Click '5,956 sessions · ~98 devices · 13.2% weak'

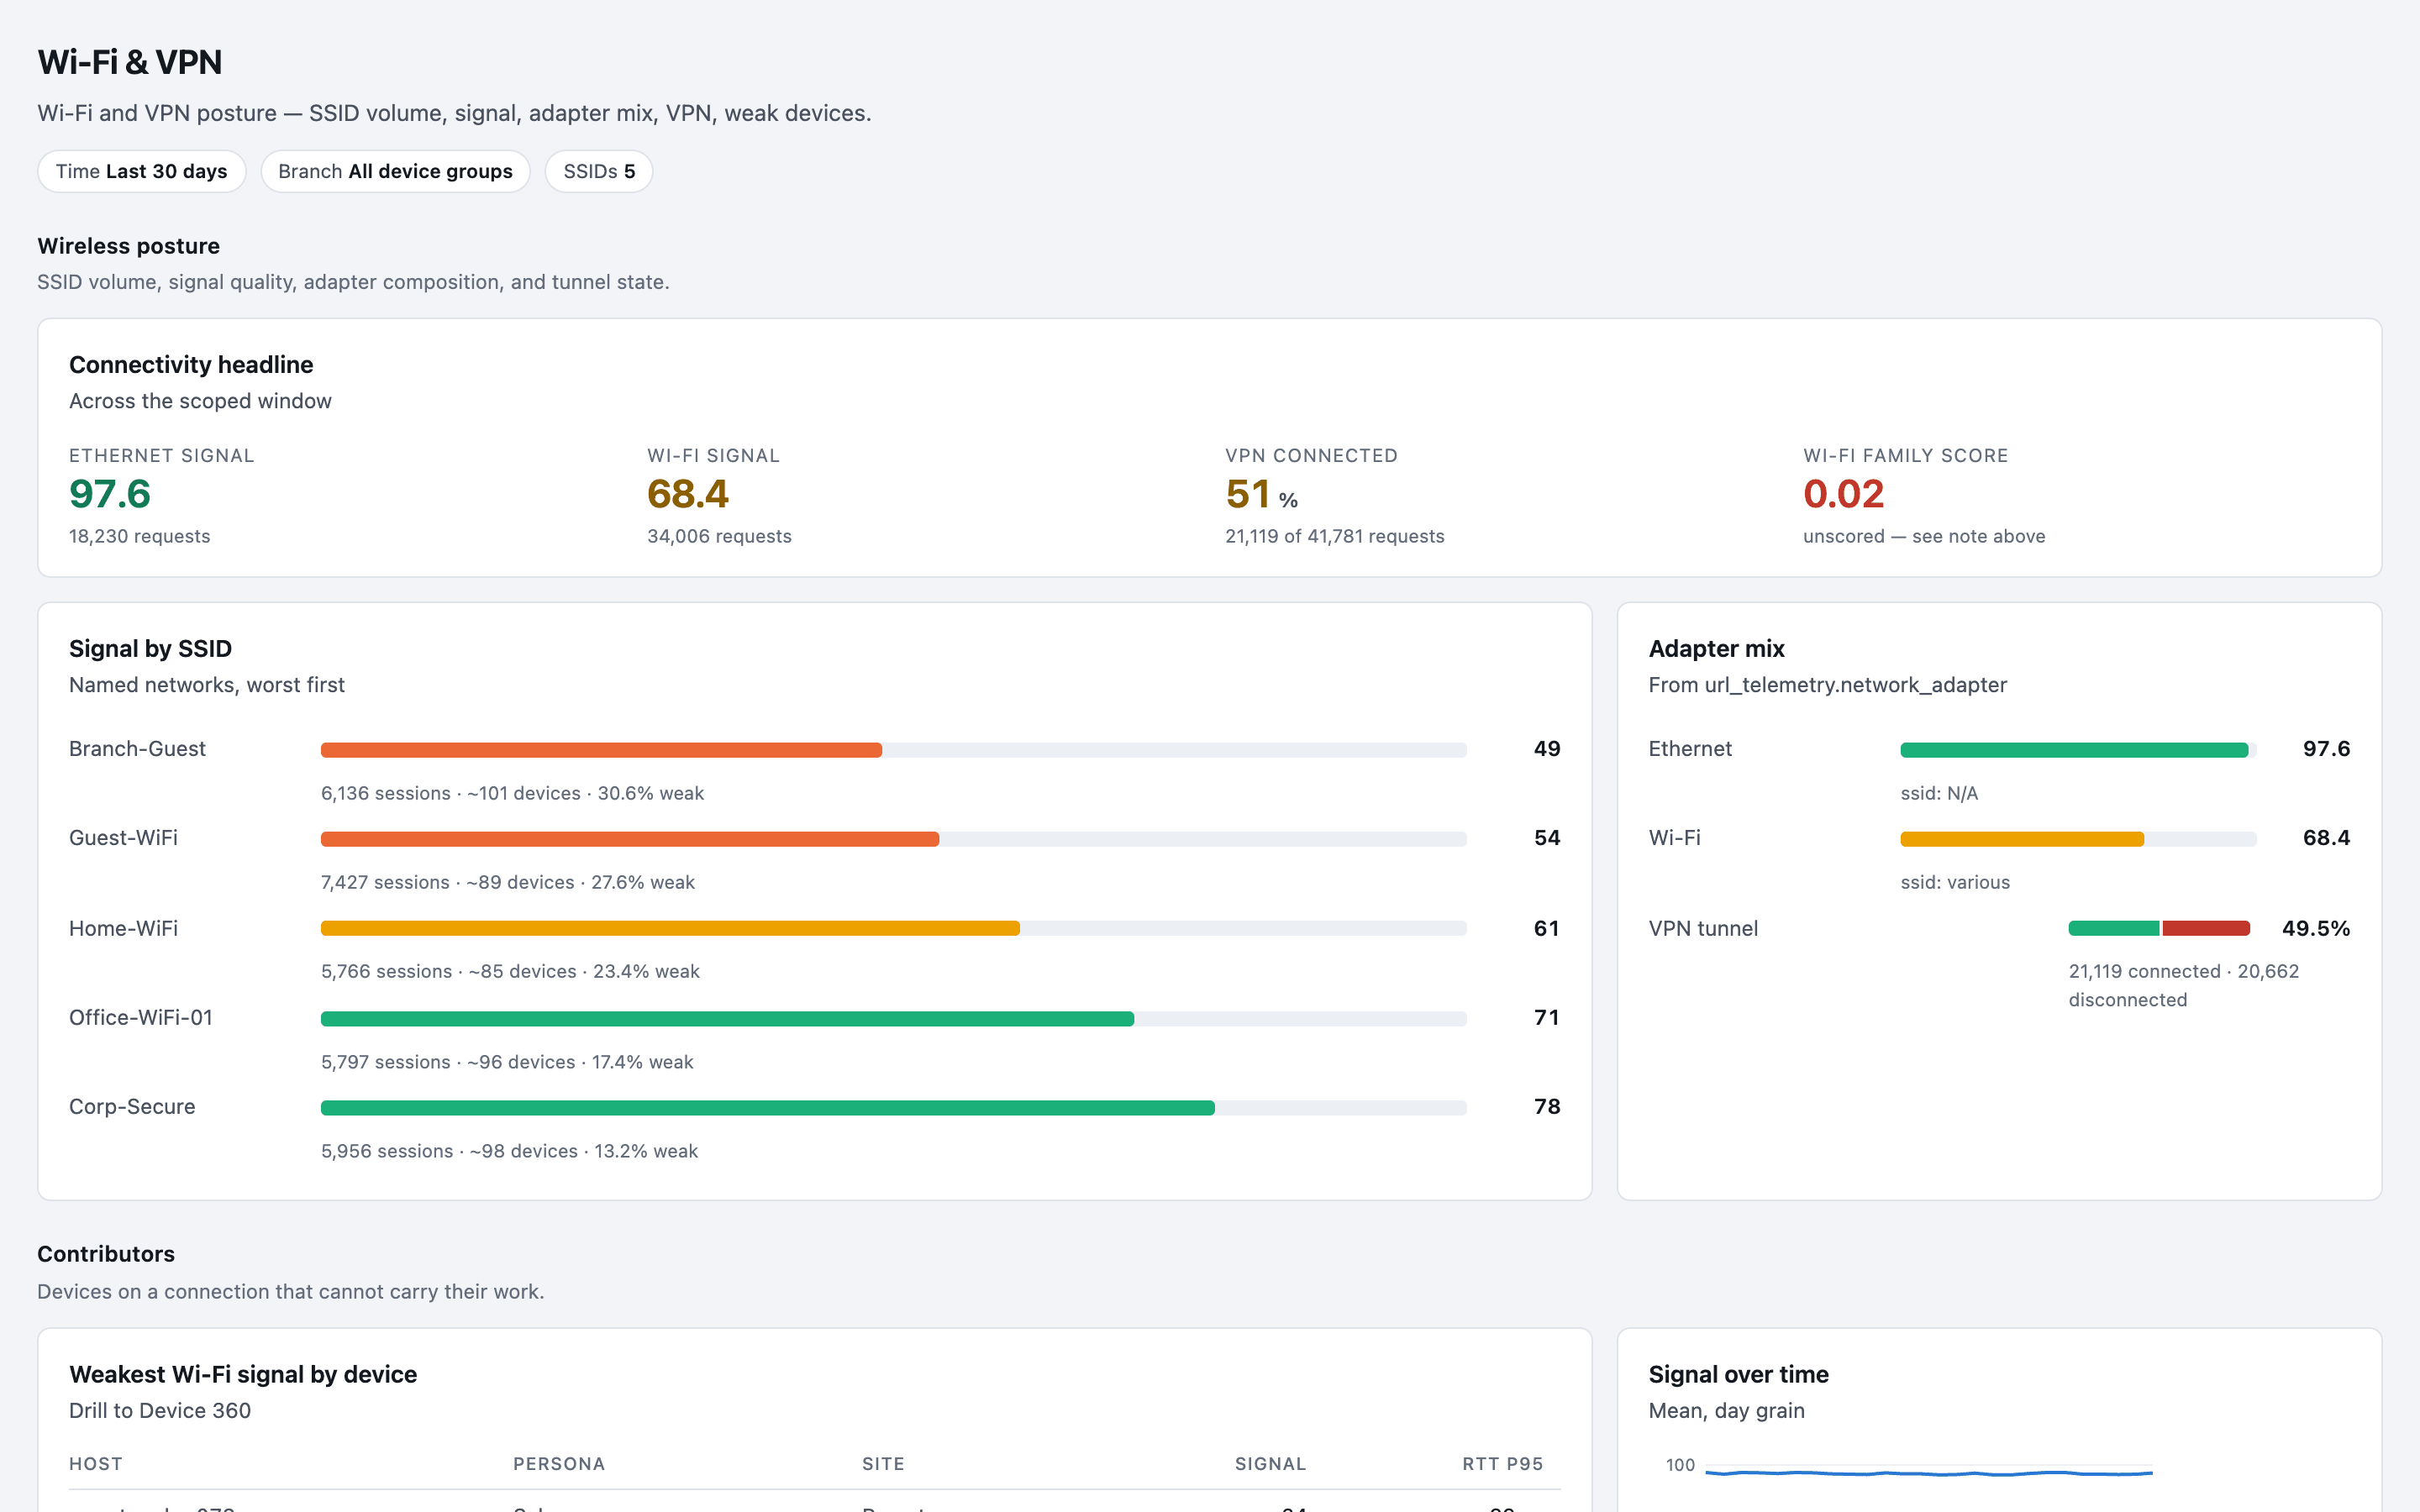510,1151
